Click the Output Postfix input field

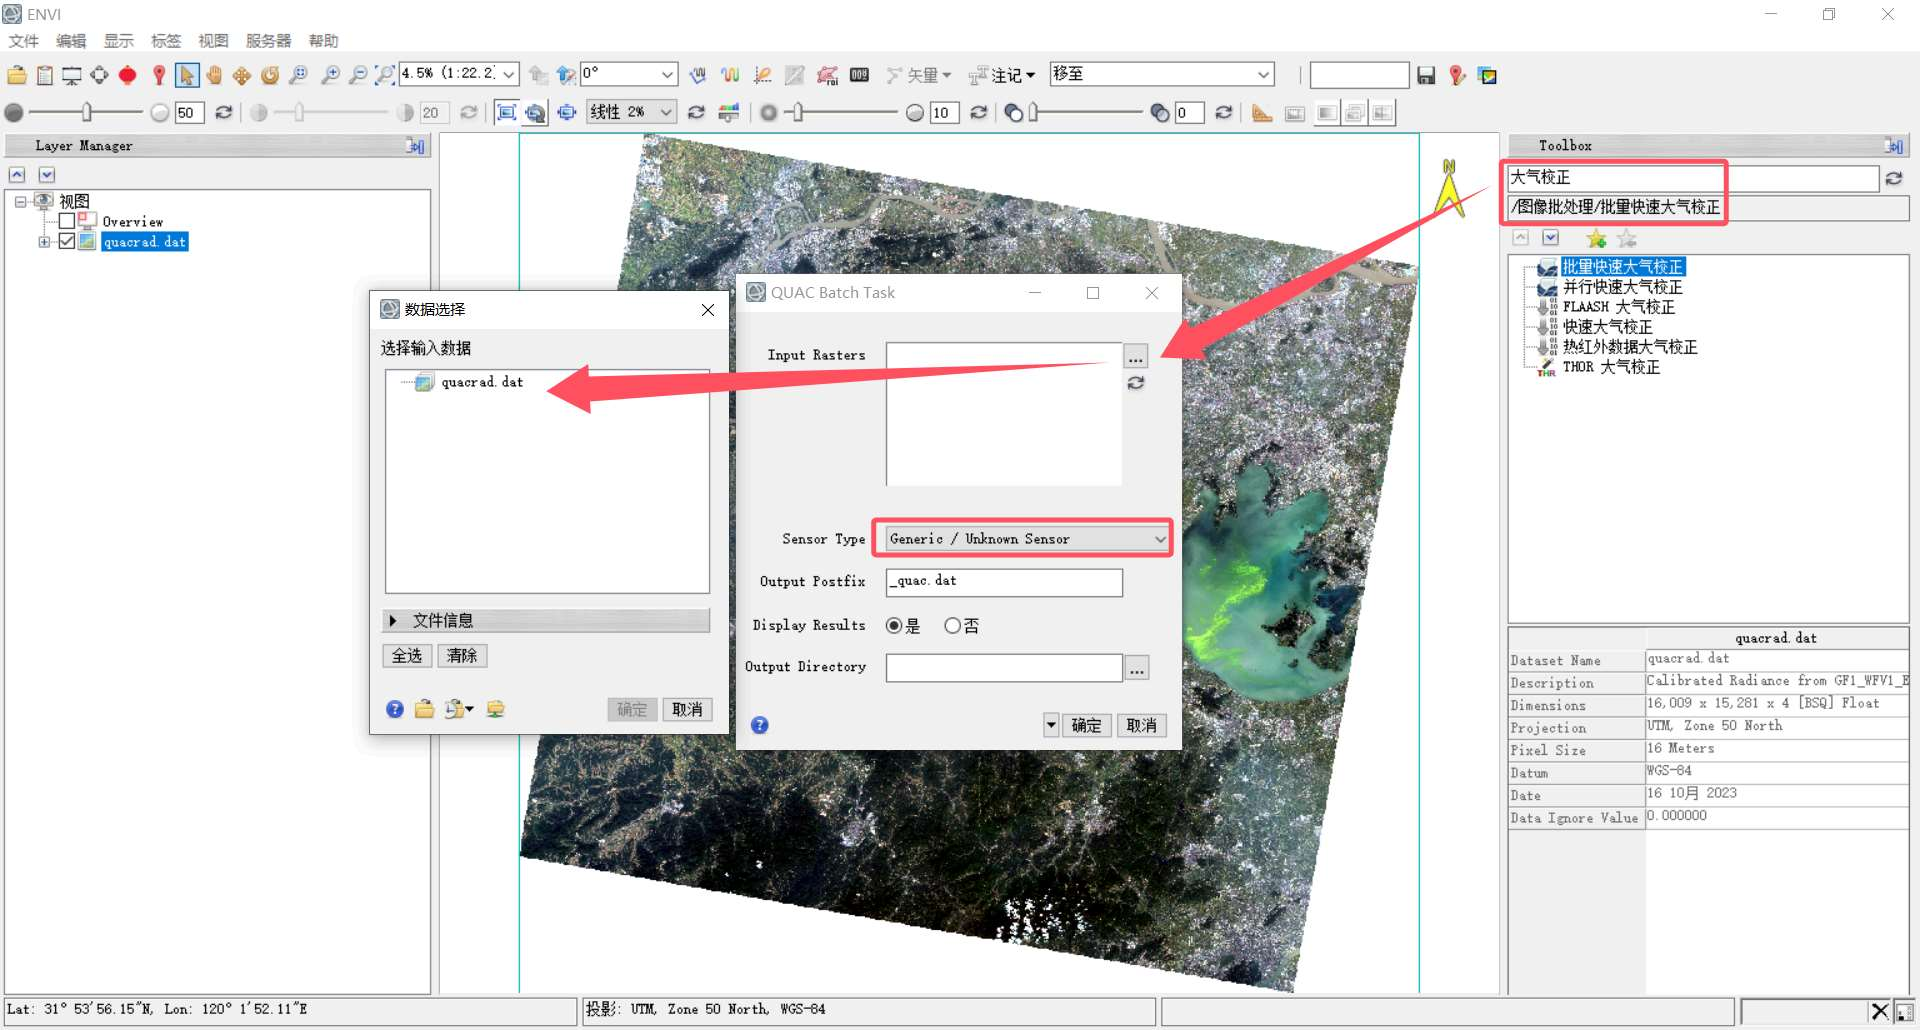pyautogui.click(x=1003, y=582)
